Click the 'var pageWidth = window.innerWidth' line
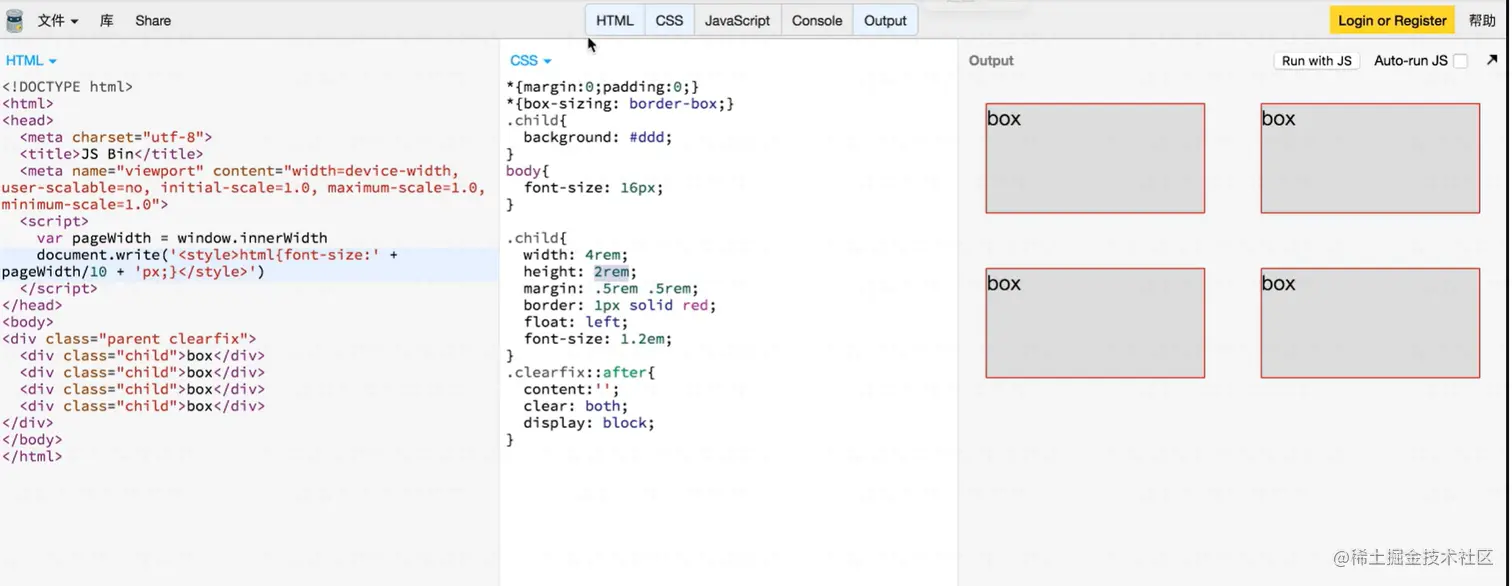The height and width of the screenshot is (586, 1512). point(182,238)
